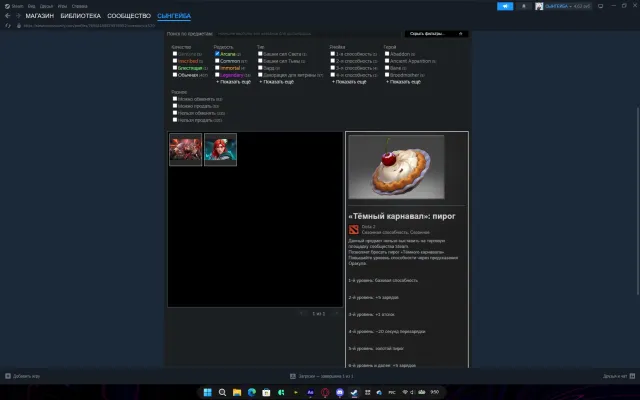Check the 1-я способность slot filter
640x400 pixels.
click(333, 53)
